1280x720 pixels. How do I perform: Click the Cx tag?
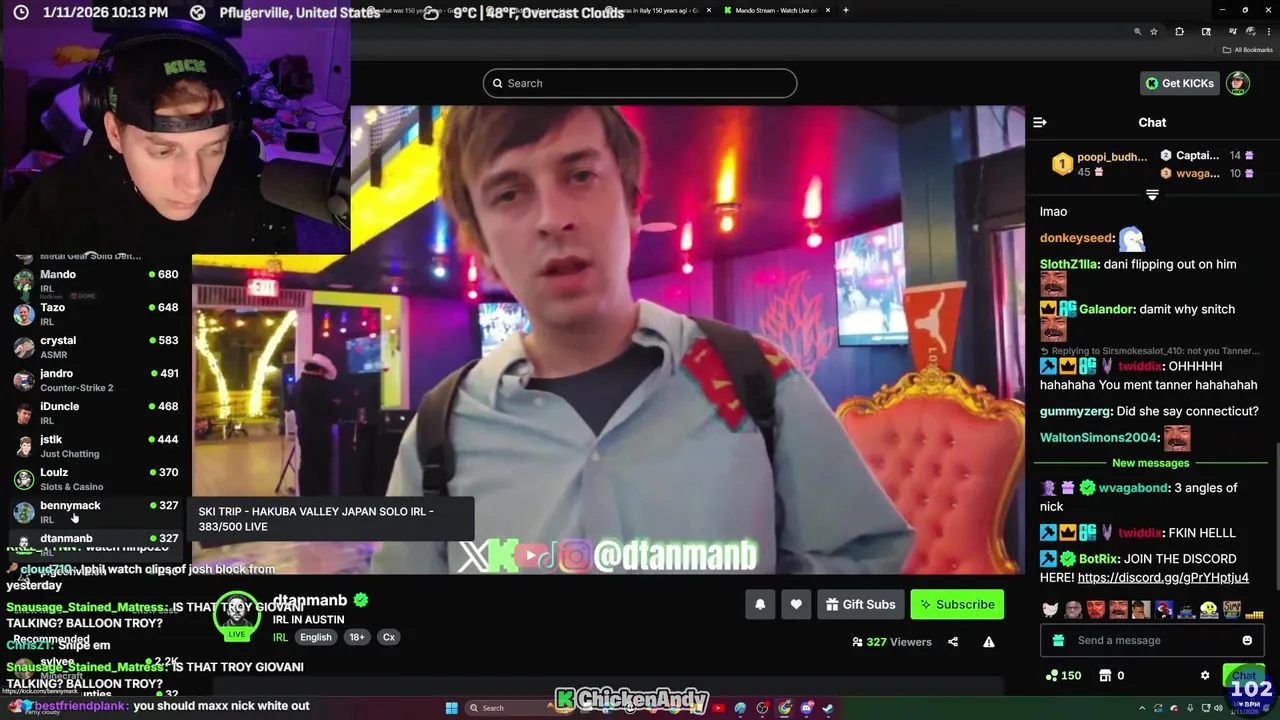(x=389, y=637)
